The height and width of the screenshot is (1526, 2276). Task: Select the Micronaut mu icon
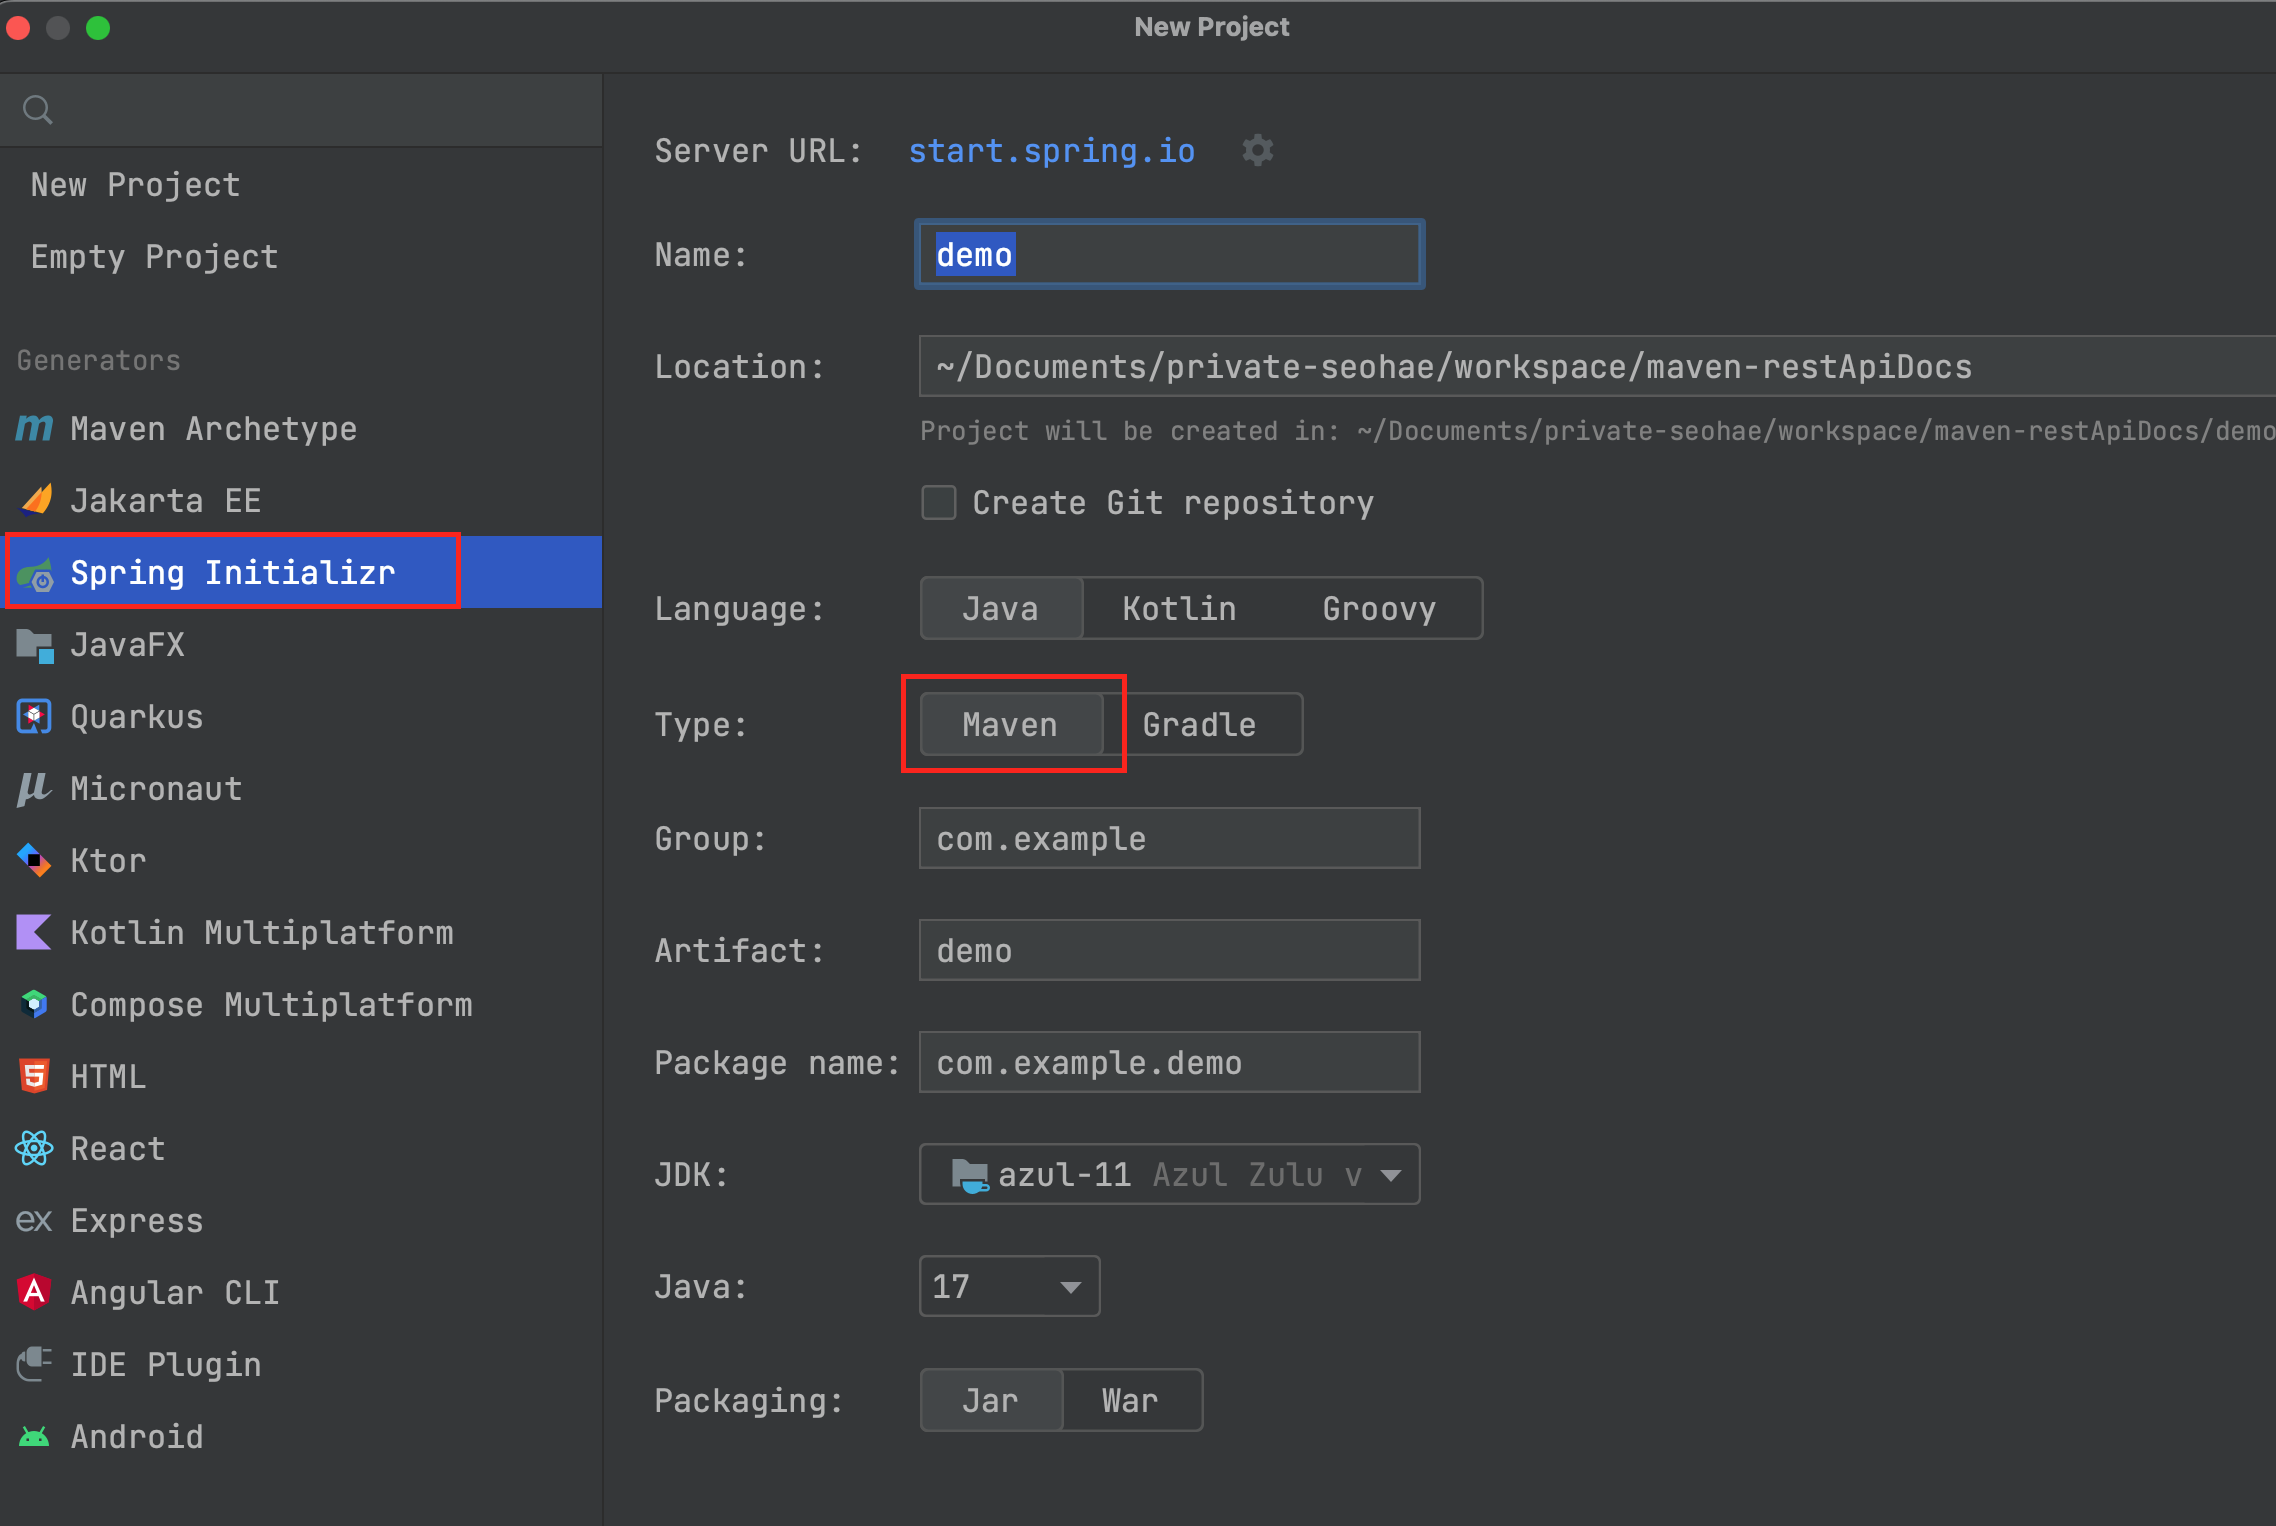click(34, 788)
